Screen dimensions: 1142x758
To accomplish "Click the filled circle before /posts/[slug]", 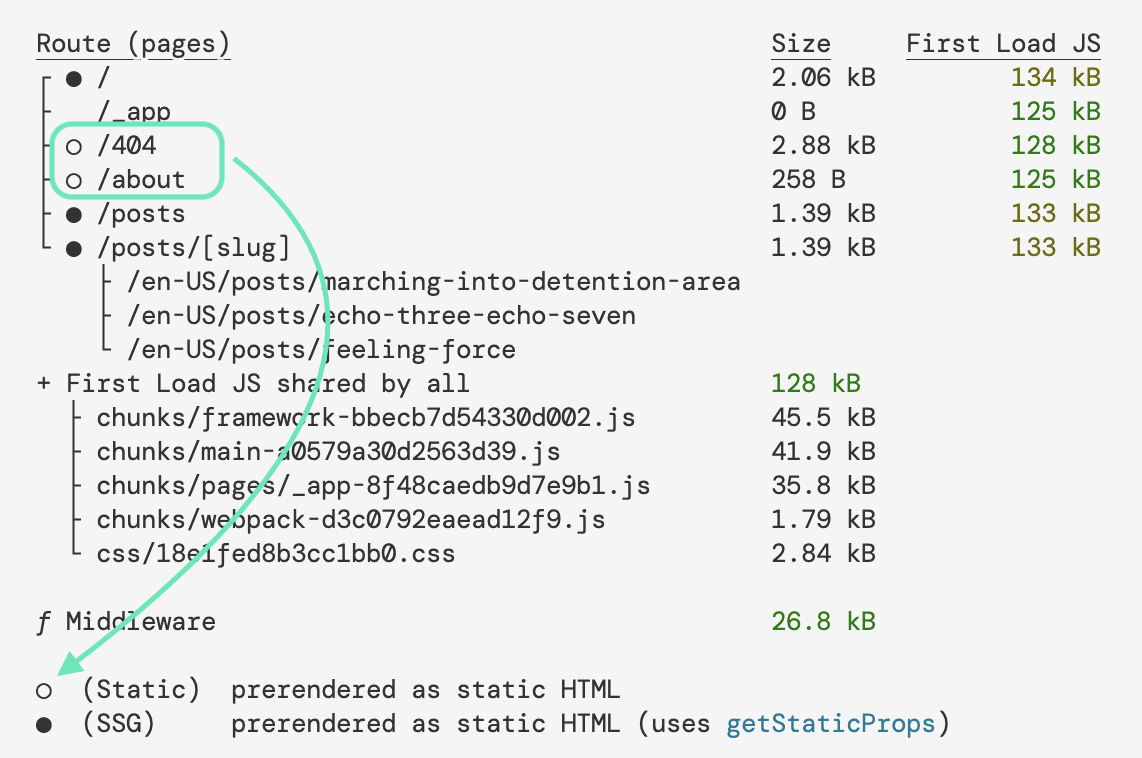I will 74,249.
